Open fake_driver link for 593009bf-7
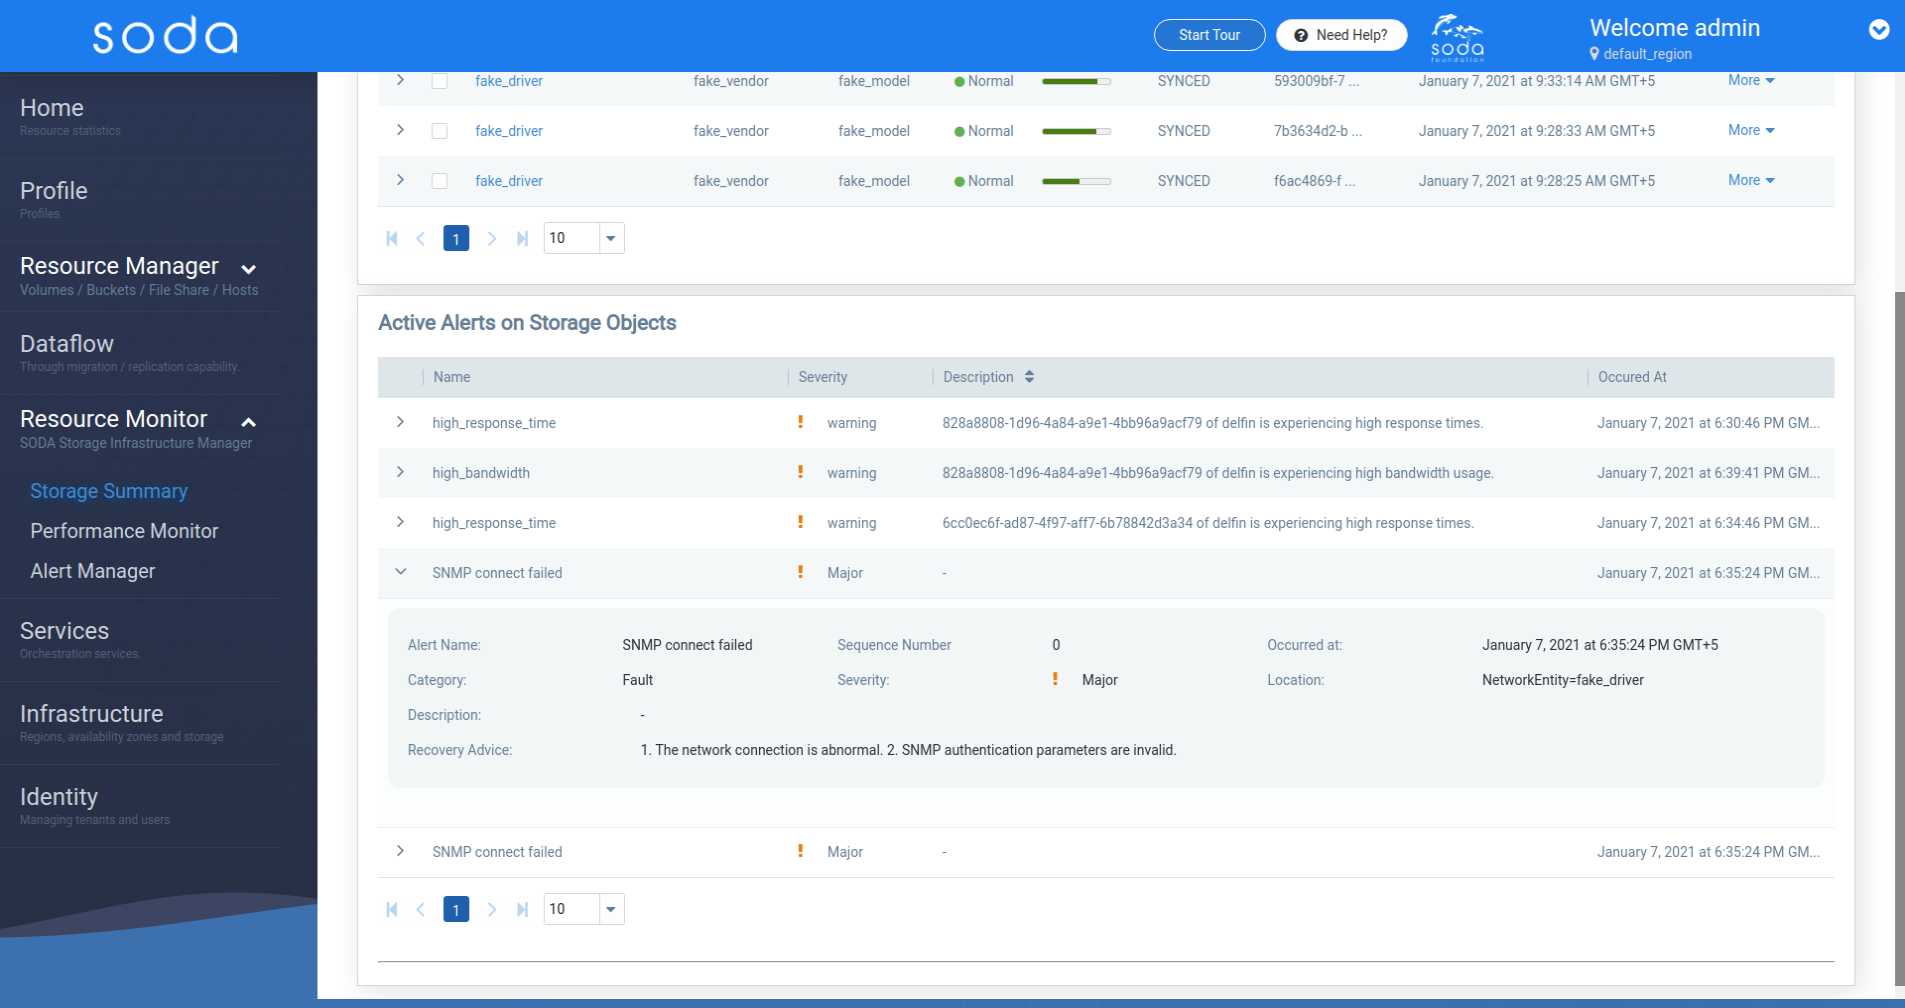This screenshot has width=1905, height=1008. [509, 81]
